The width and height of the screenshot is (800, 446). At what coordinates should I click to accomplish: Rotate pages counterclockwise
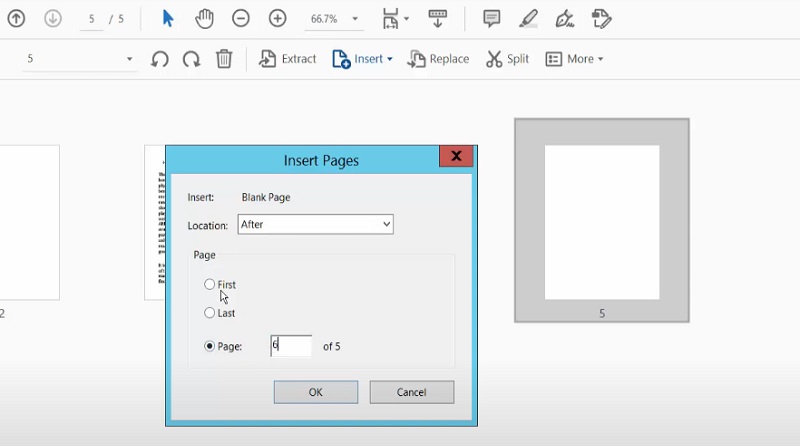[x=160, y=59]
